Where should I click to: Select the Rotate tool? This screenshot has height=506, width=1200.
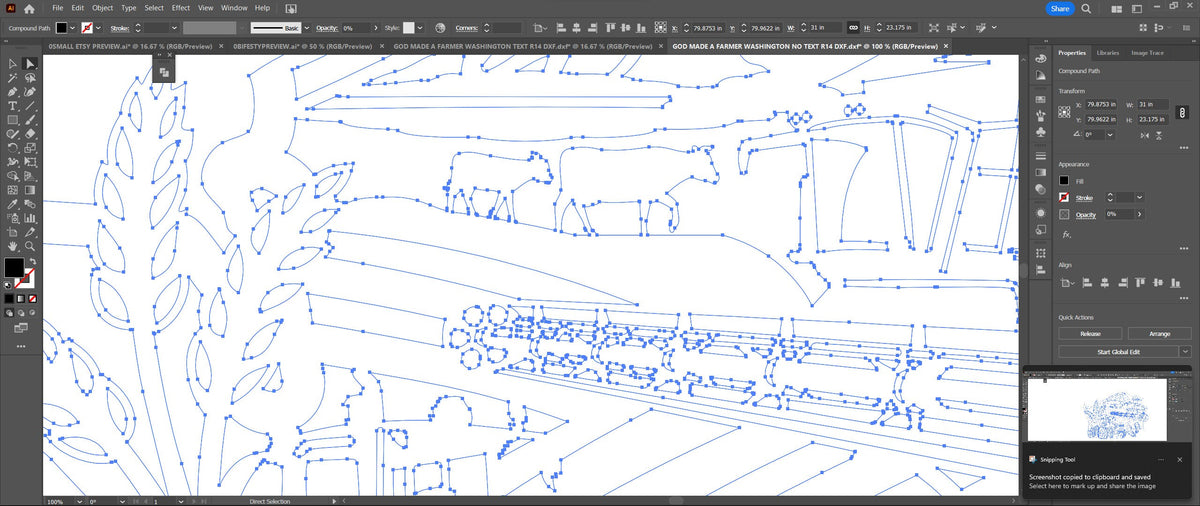click(12, 147)
